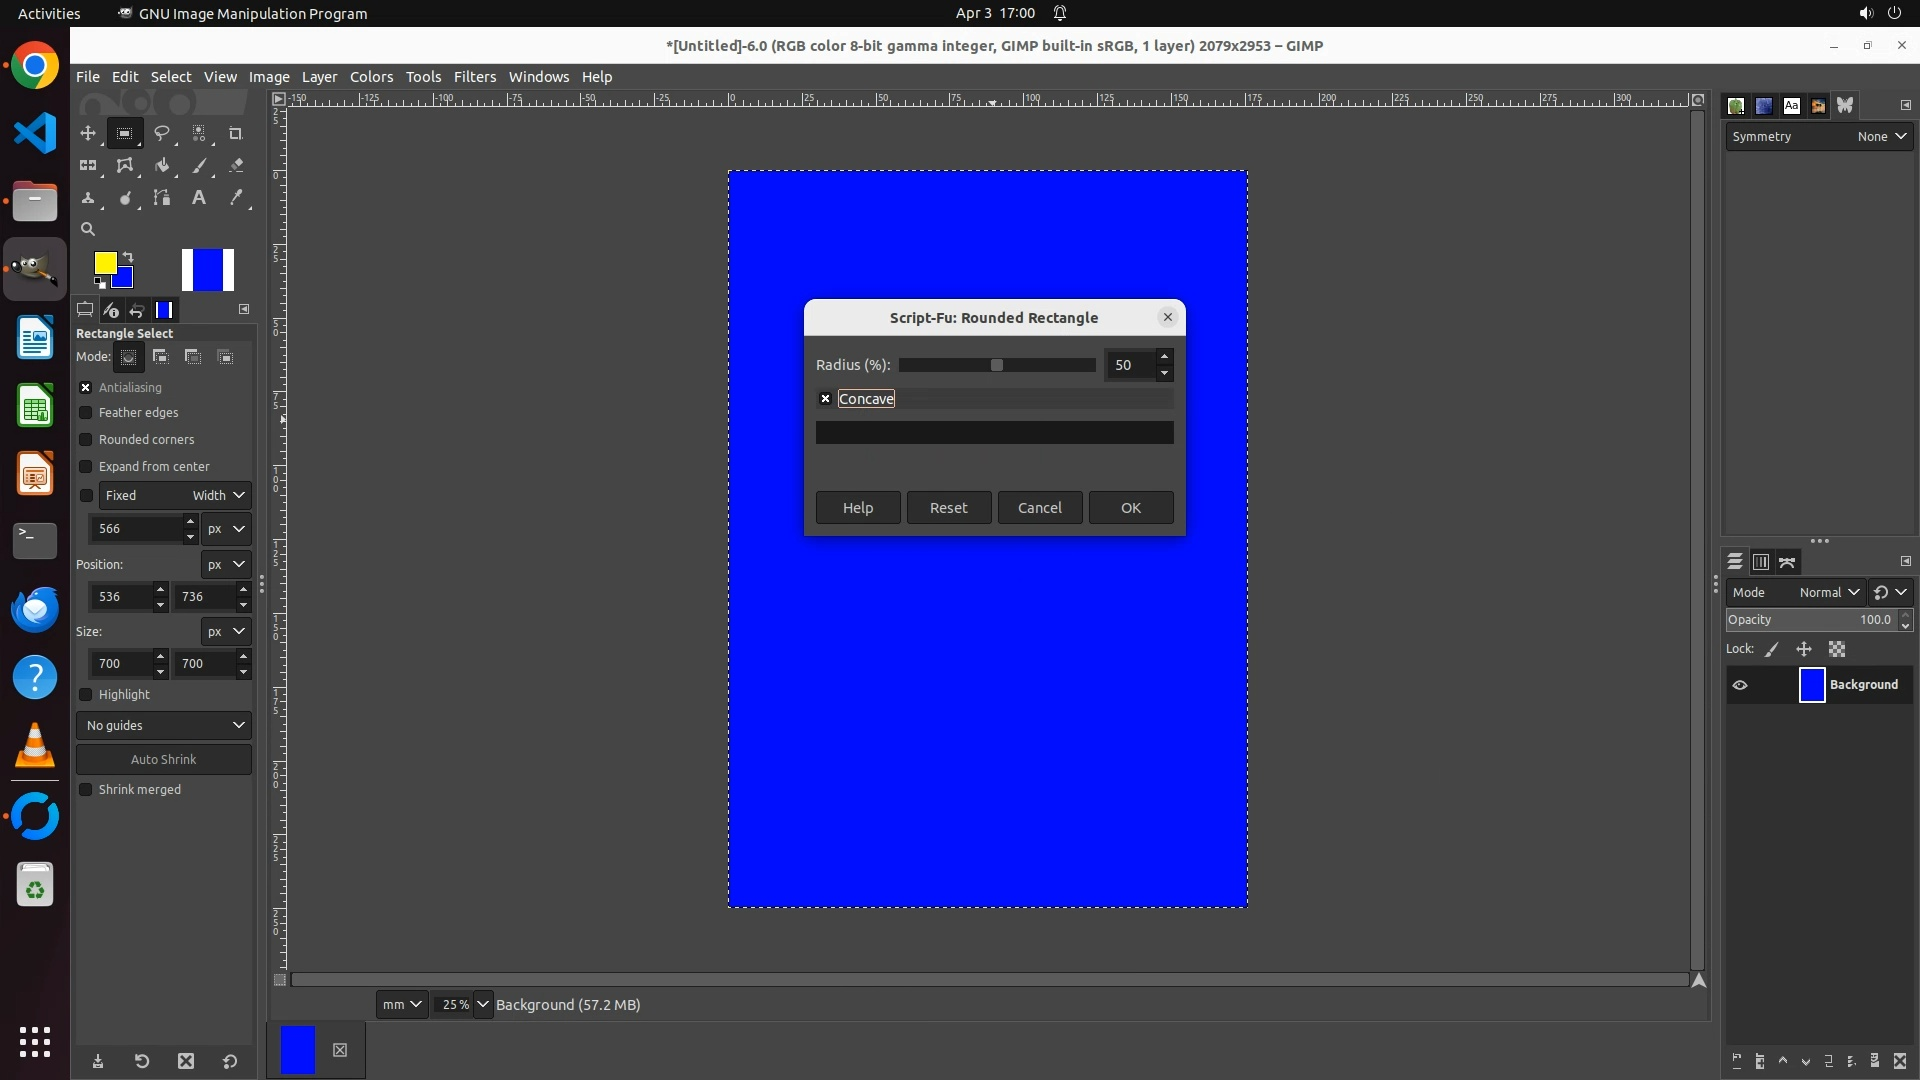Viewport: 1920px width, 1080px height.
Task: Select the Color Picker eyedropper tool
Action: tap(236, 198)
